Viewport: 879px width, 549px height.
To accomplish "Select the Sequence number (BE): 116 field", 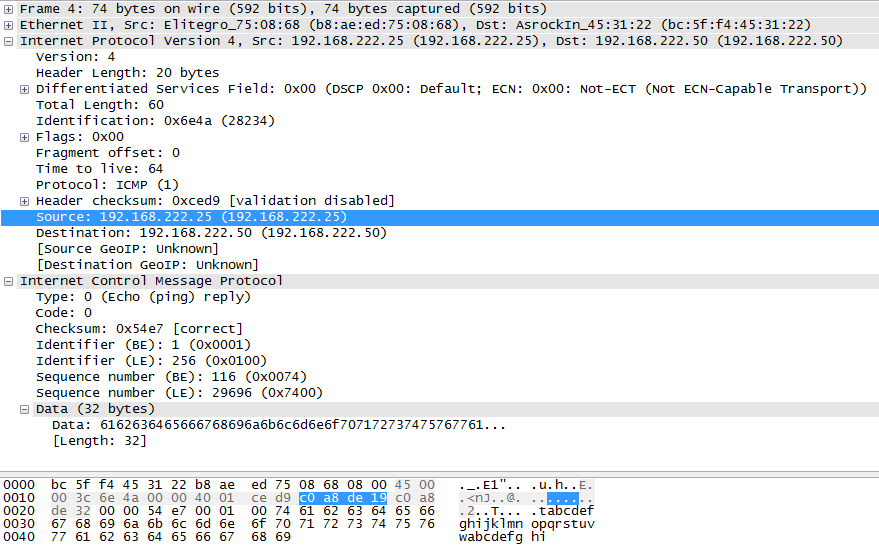I will coord(171,377).
